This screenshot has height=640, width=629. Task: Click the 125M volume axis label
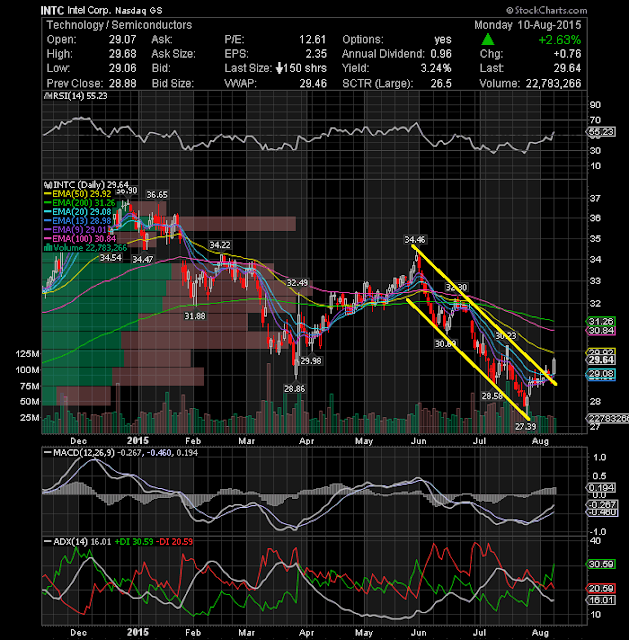pos(27,354)
